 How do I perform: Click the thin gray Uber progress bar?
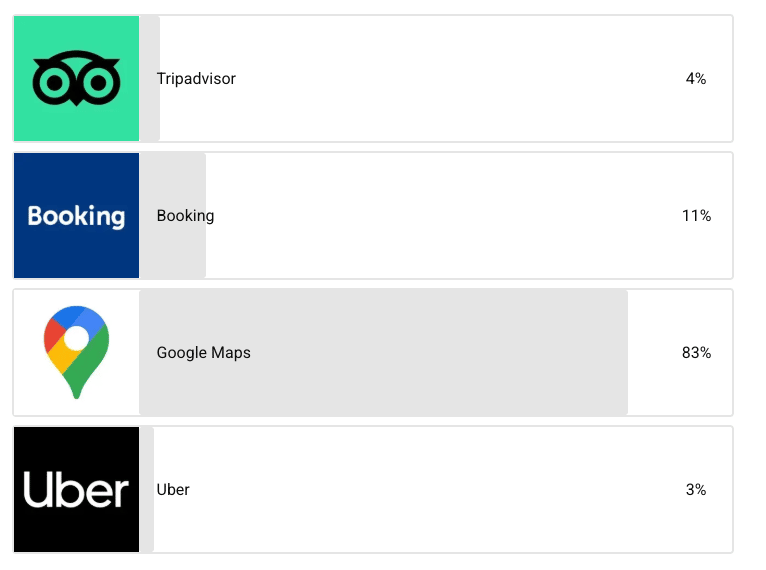click(x=147, y=489)
